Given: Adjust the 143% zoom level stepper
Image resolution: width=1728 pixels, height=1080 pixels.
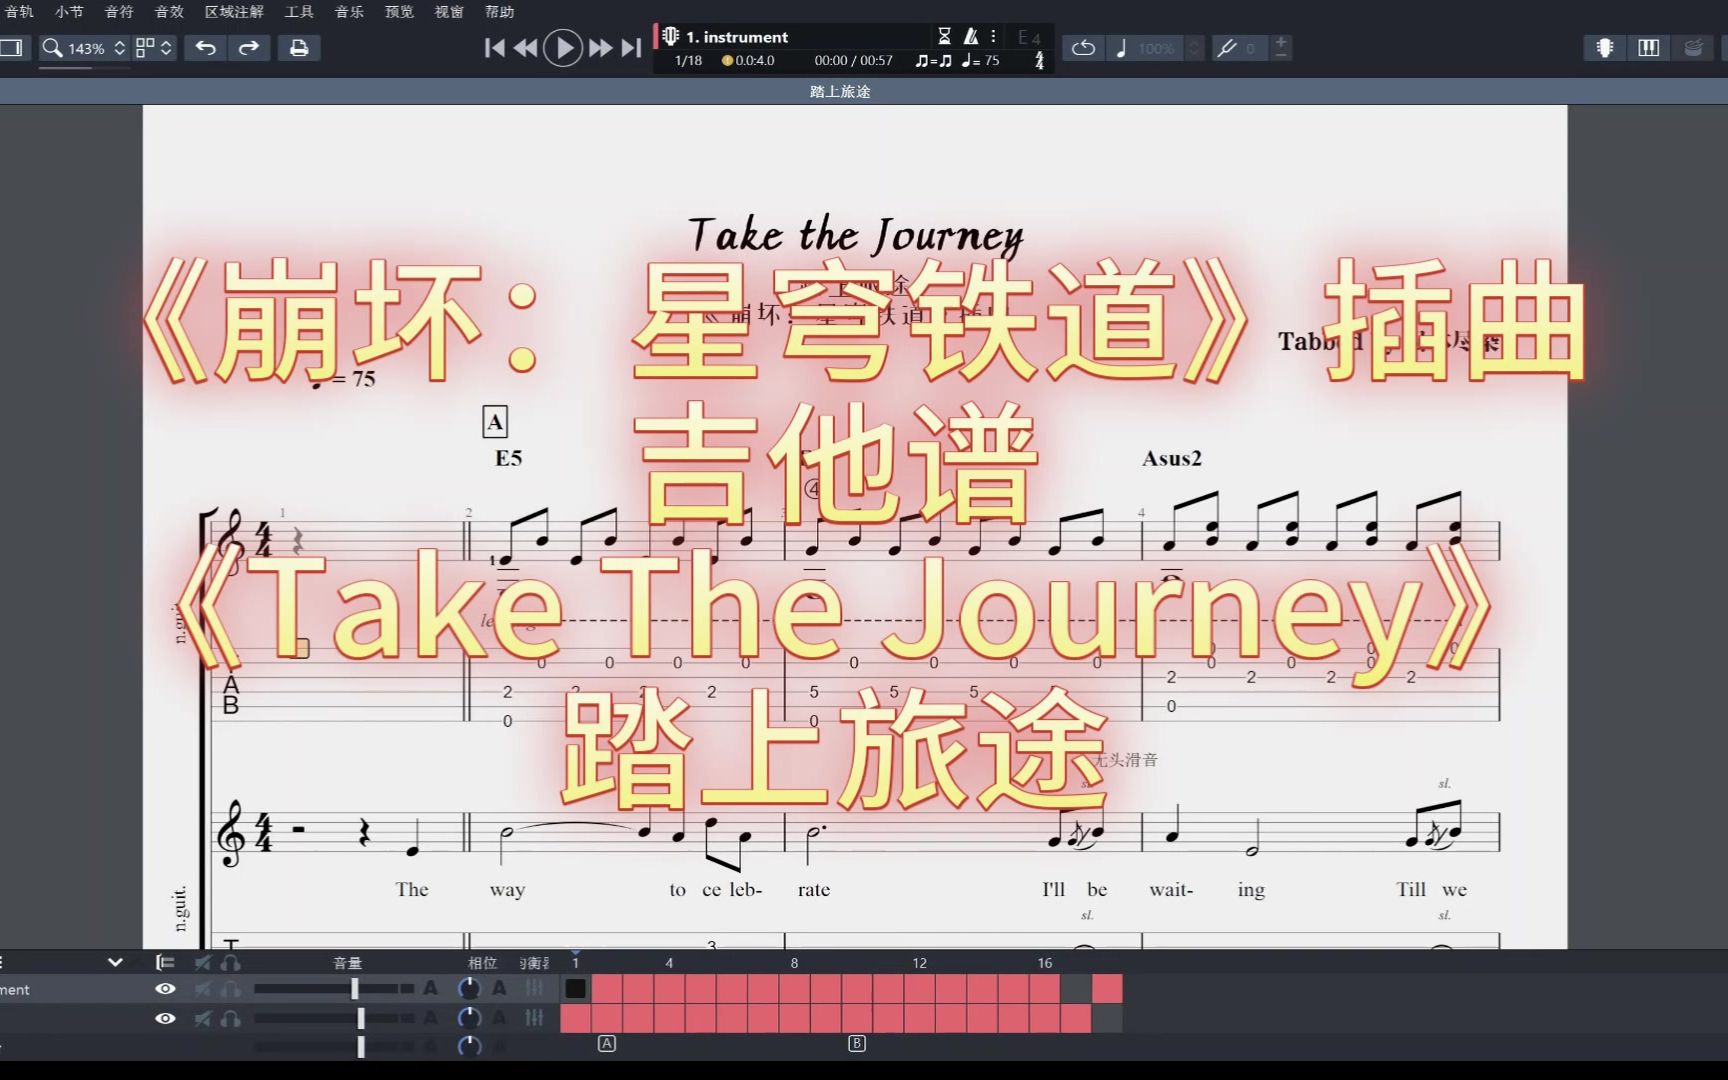Looking at the screenshot, I should point(119,48).
